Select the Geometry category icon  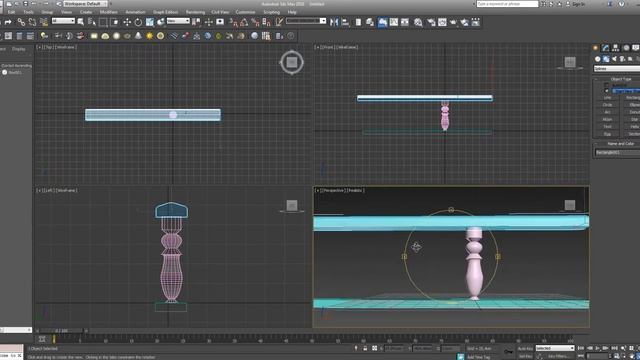point(598,59)
